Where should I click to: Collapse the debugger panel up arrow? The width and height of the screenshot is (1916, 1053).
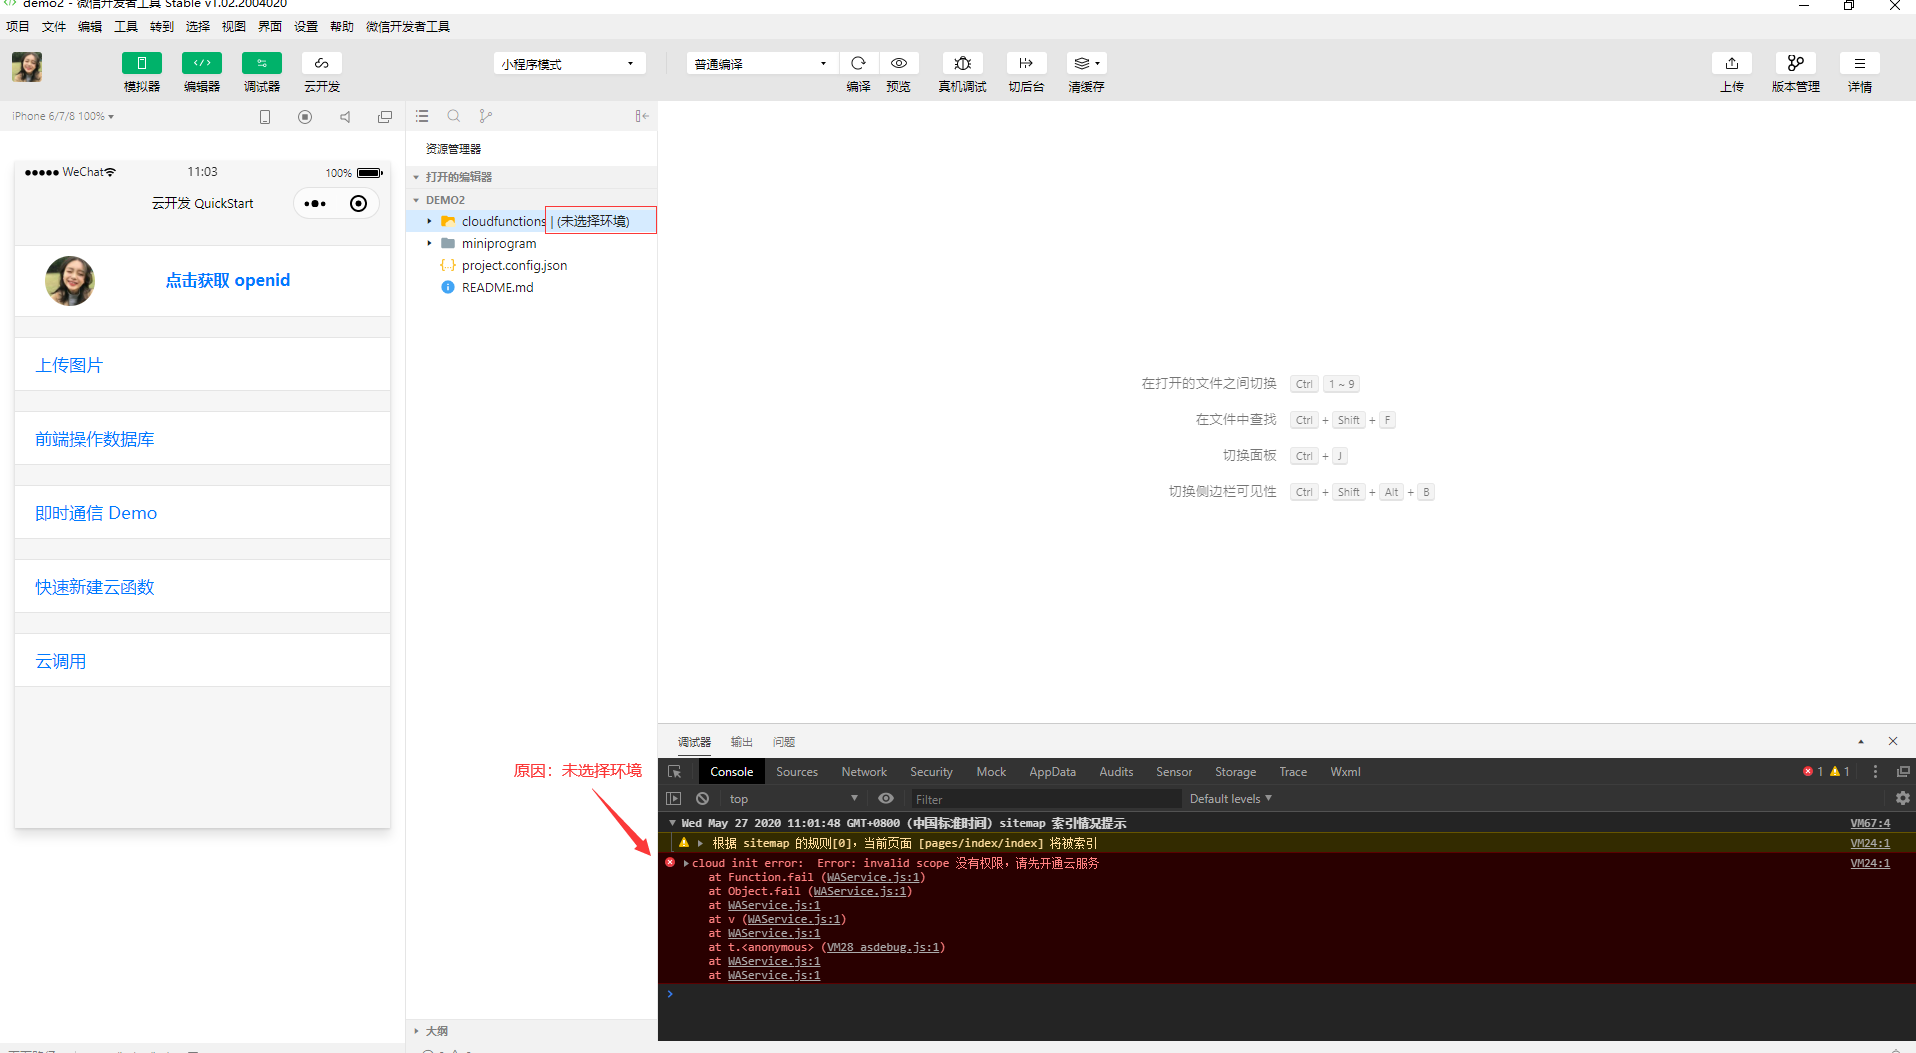(x=1861, y=741)
